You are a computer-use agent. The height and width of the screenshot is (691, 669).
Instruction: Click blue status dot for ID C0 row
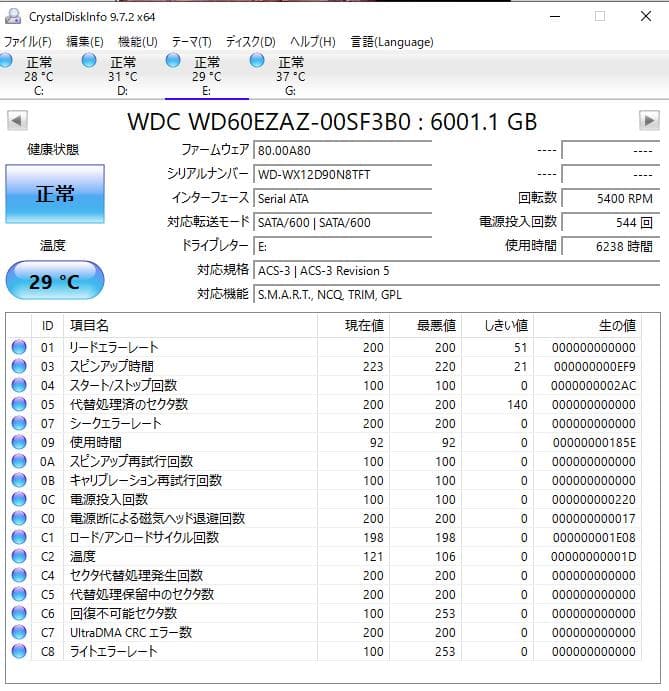(x=19, y=518)
